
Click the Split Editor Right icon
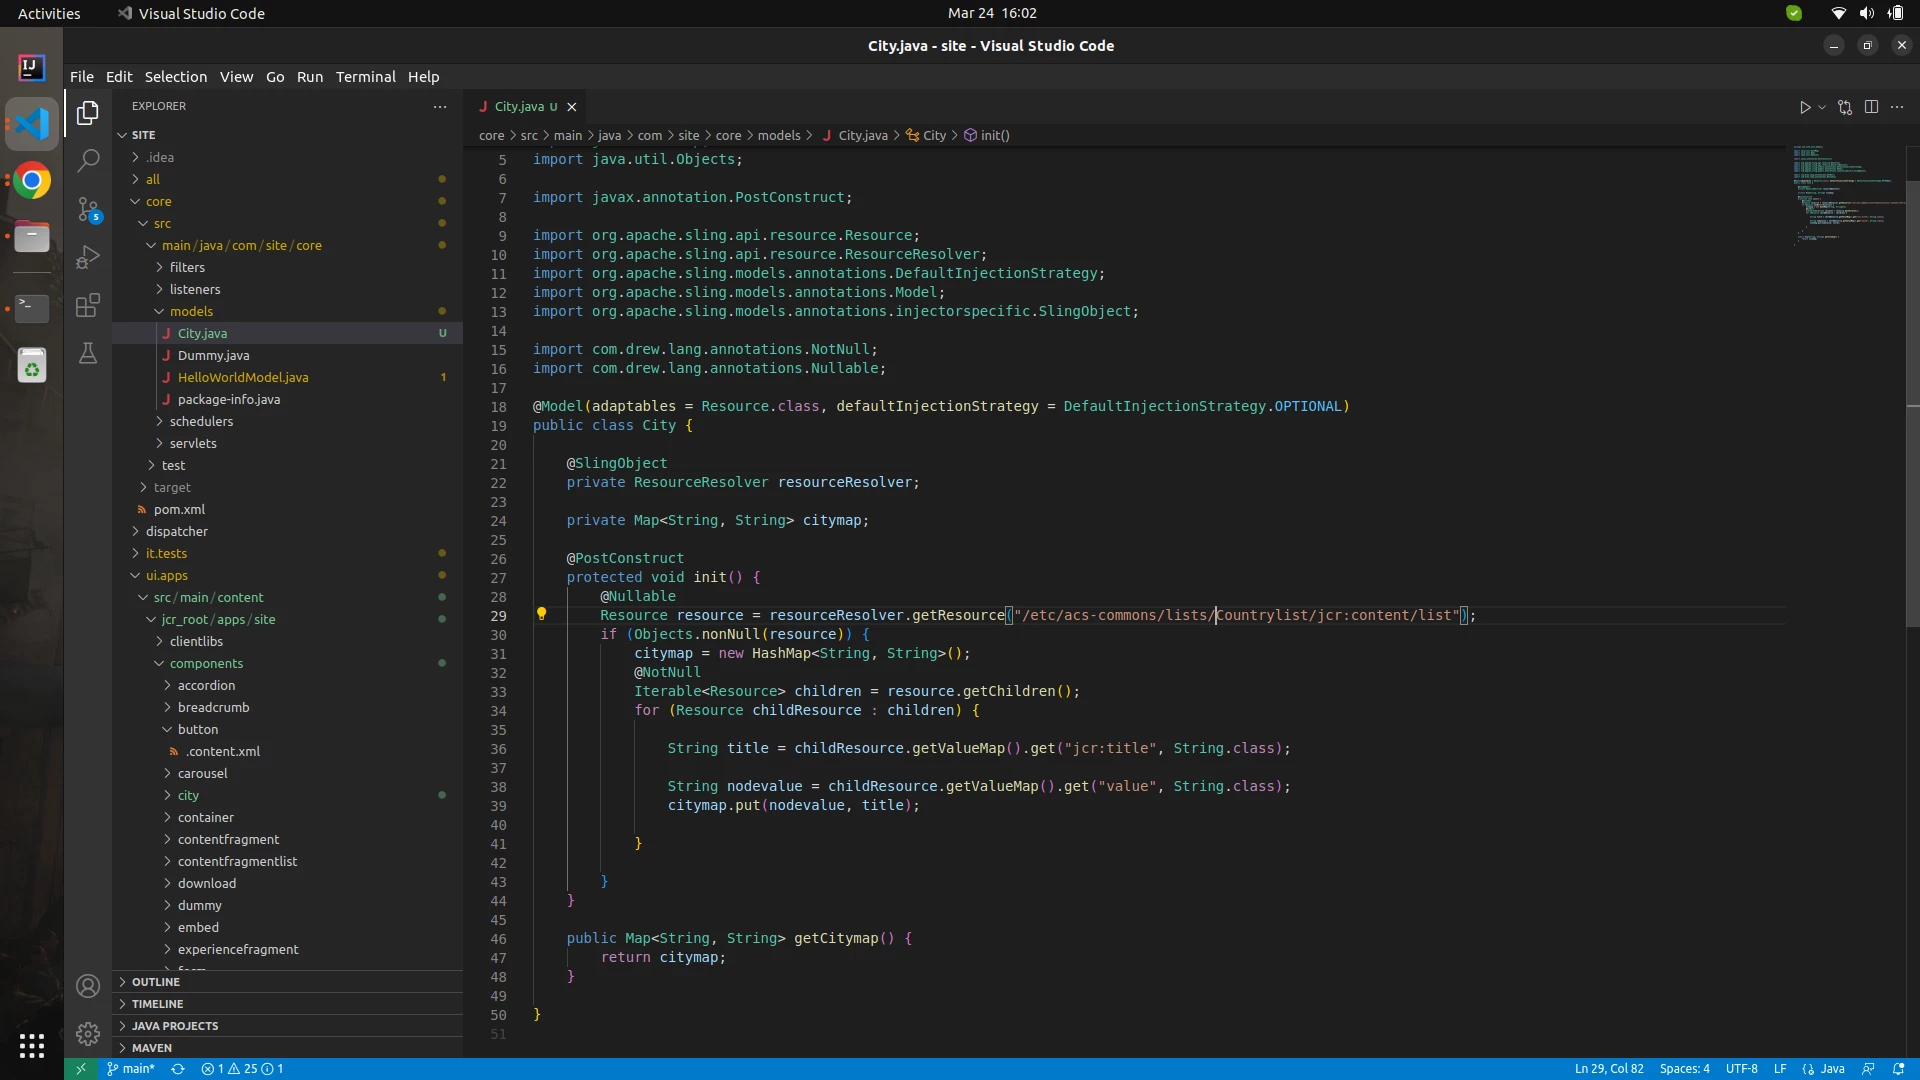[x=1871, y=107]
